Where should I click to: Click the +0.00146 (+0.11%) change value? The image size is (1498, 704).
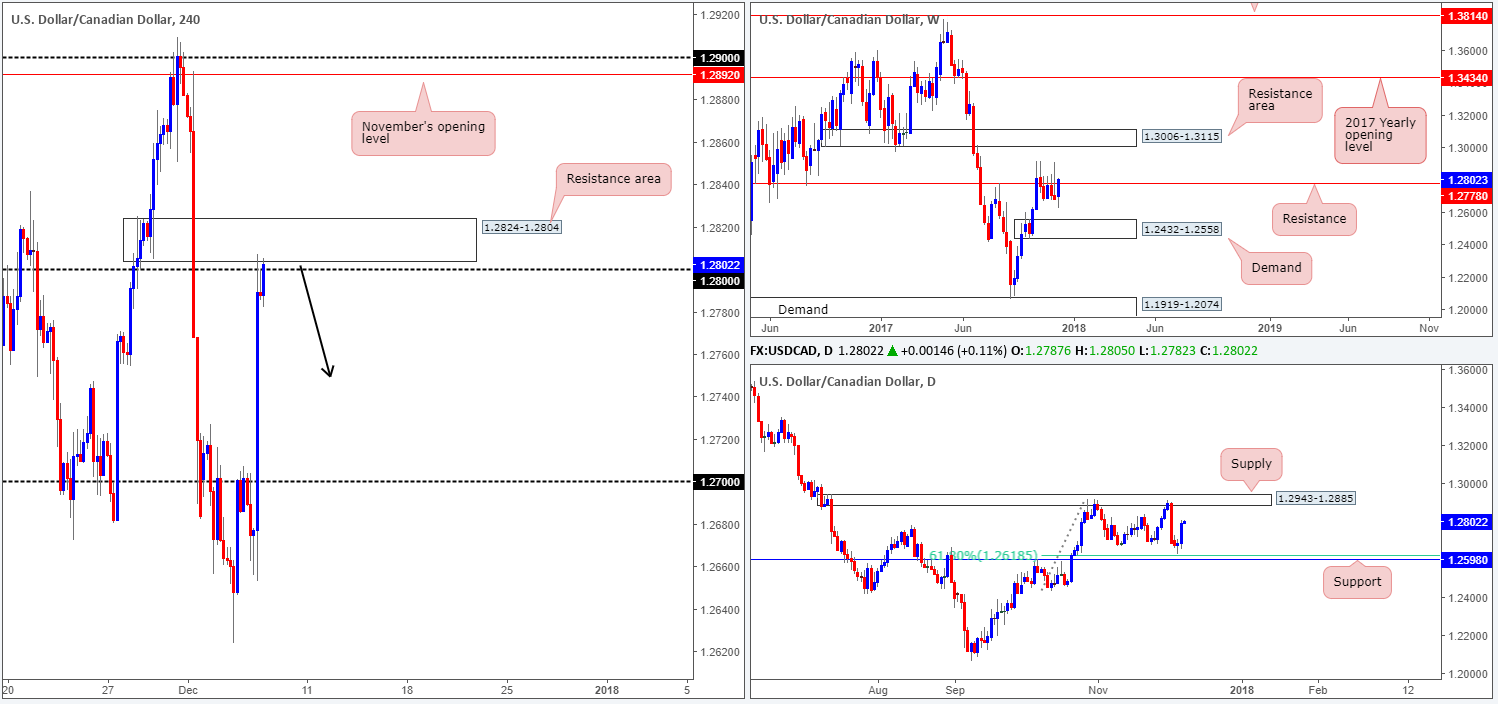point(954,353)
